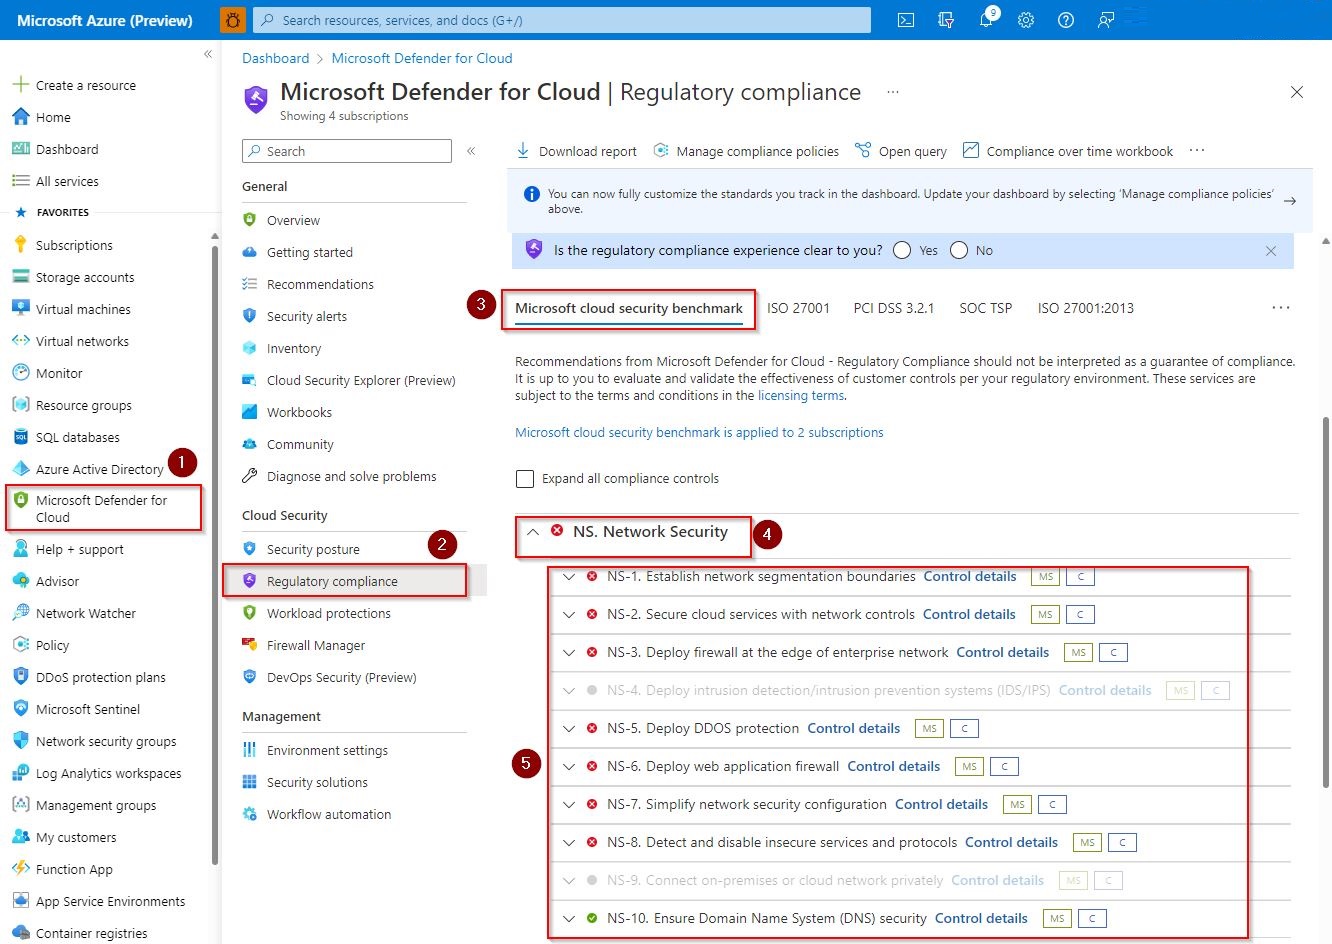
Task: Open portal settings gear icon
Action: pos(1026,20)
